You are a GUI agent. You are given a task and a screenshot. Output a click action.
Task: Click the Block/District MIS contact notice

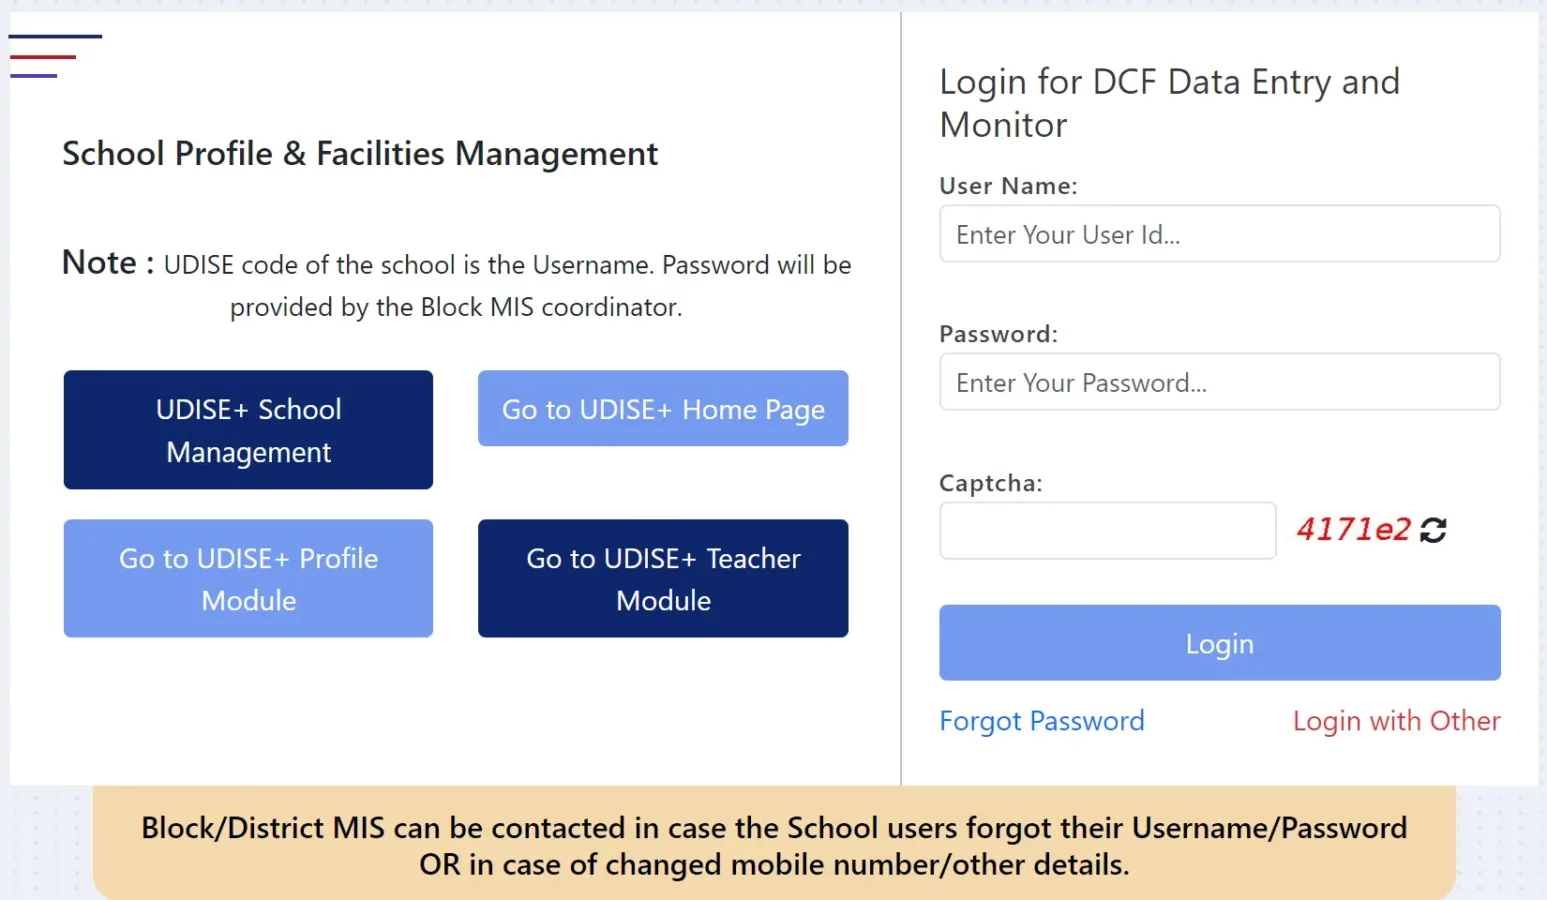(774, 845)
